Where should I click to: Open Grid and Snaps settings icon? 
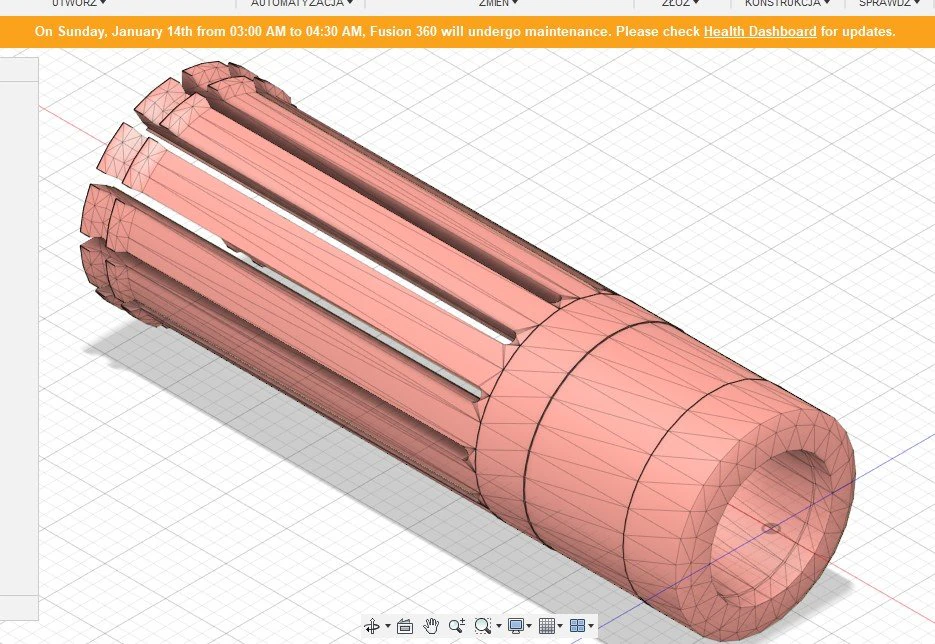click(x=547, y=626)
